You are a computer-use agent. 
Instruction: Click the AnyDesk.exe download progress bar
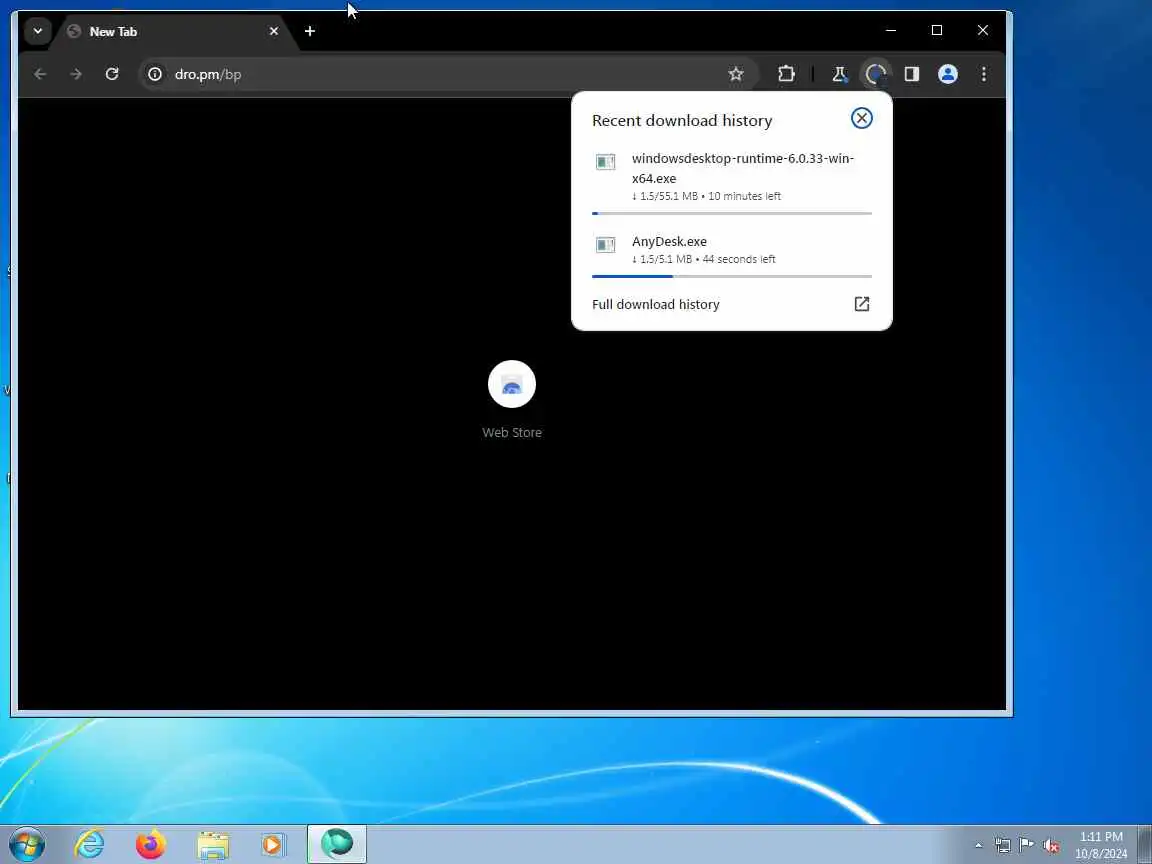(x=732, y=276)
